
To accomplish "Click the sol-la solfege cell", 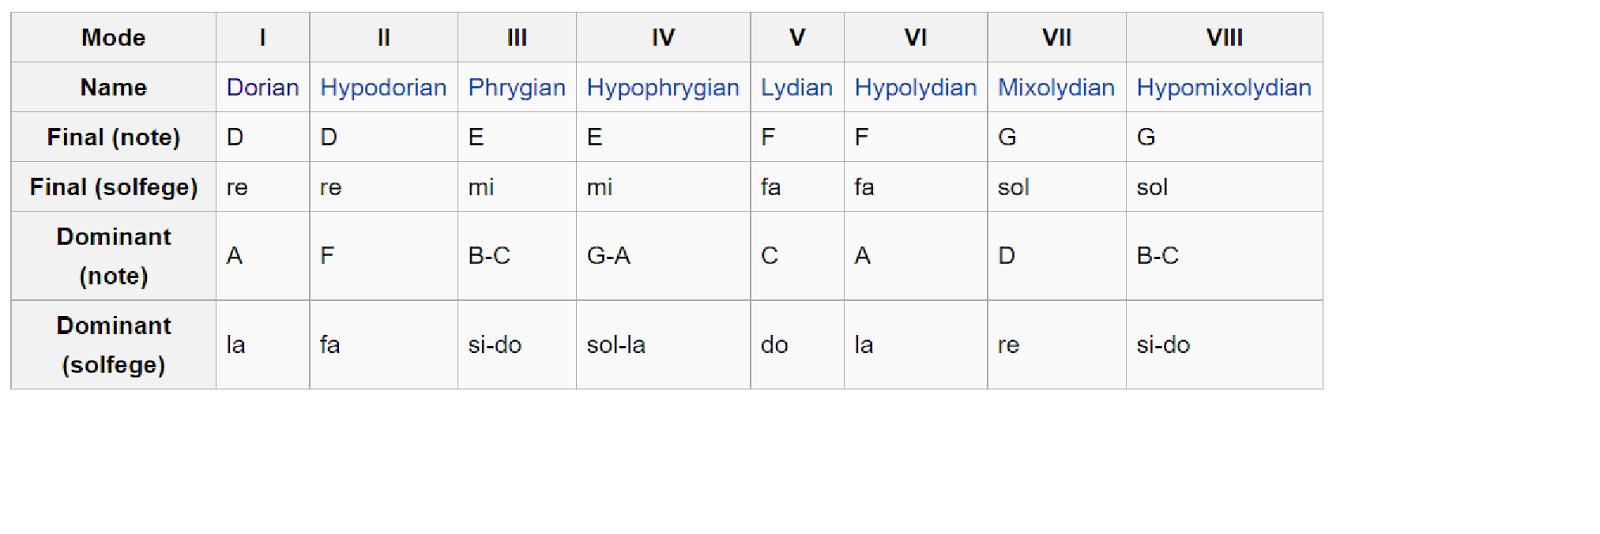I will [x=663, y=345].
